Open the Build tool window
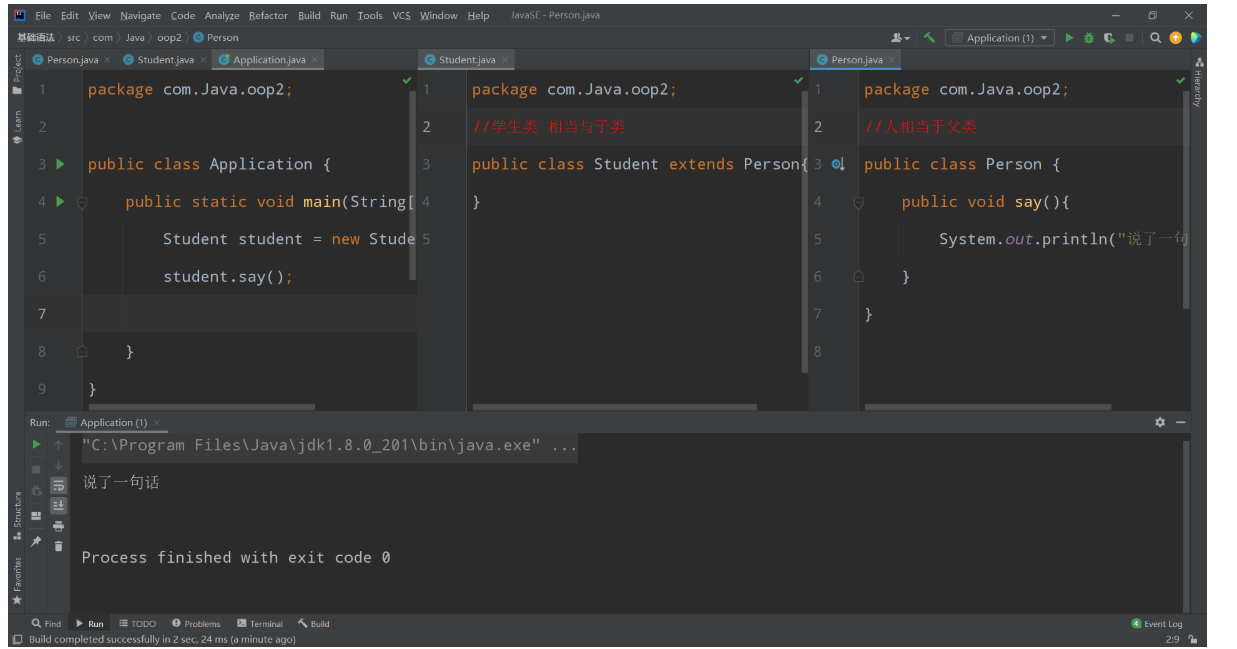The image size is (1237, 649). [313, 623]
